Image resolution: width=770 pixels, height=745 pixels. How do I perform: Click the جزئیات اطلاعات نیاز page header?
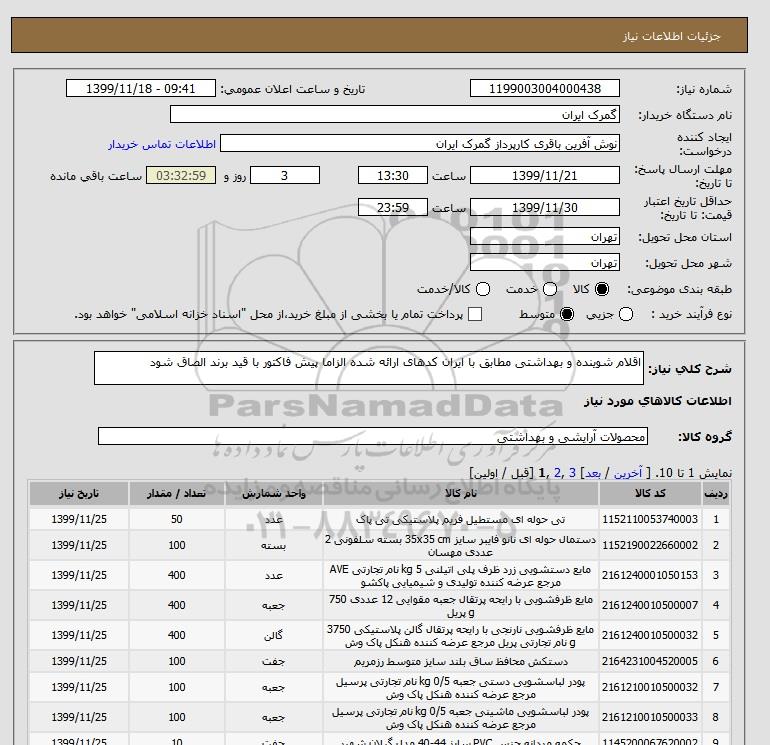pyautogui.click(x=671, y=36)
